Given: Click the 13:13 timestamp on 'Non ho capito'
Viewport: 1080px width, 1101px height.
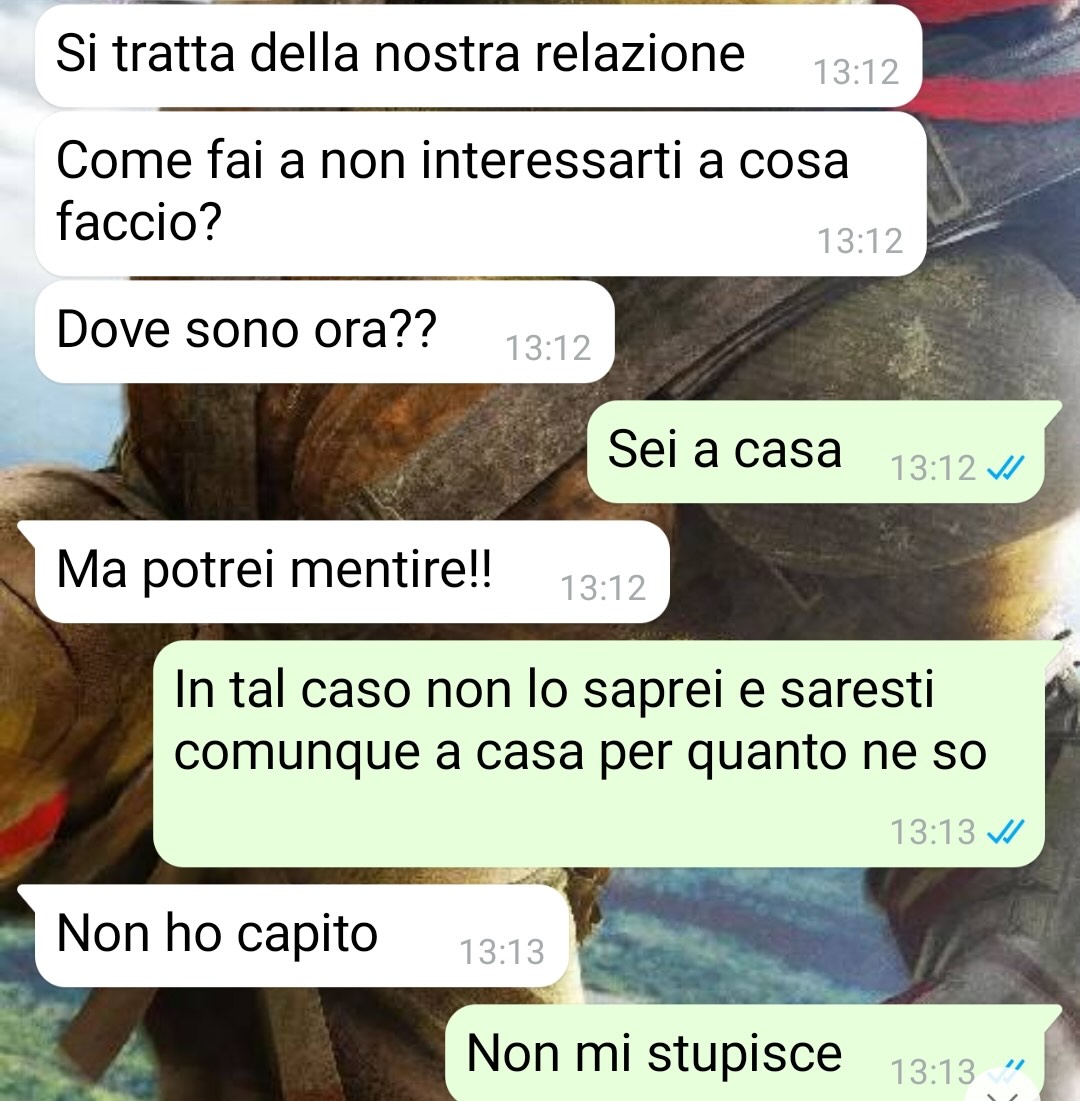Looking at the screenshot, I should pyautogui.click(x=502, y=953).
